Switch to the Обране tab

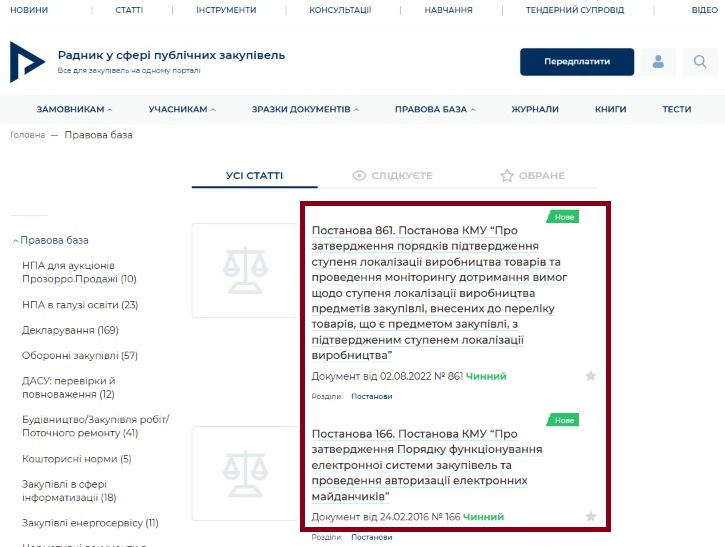(532, 176)
